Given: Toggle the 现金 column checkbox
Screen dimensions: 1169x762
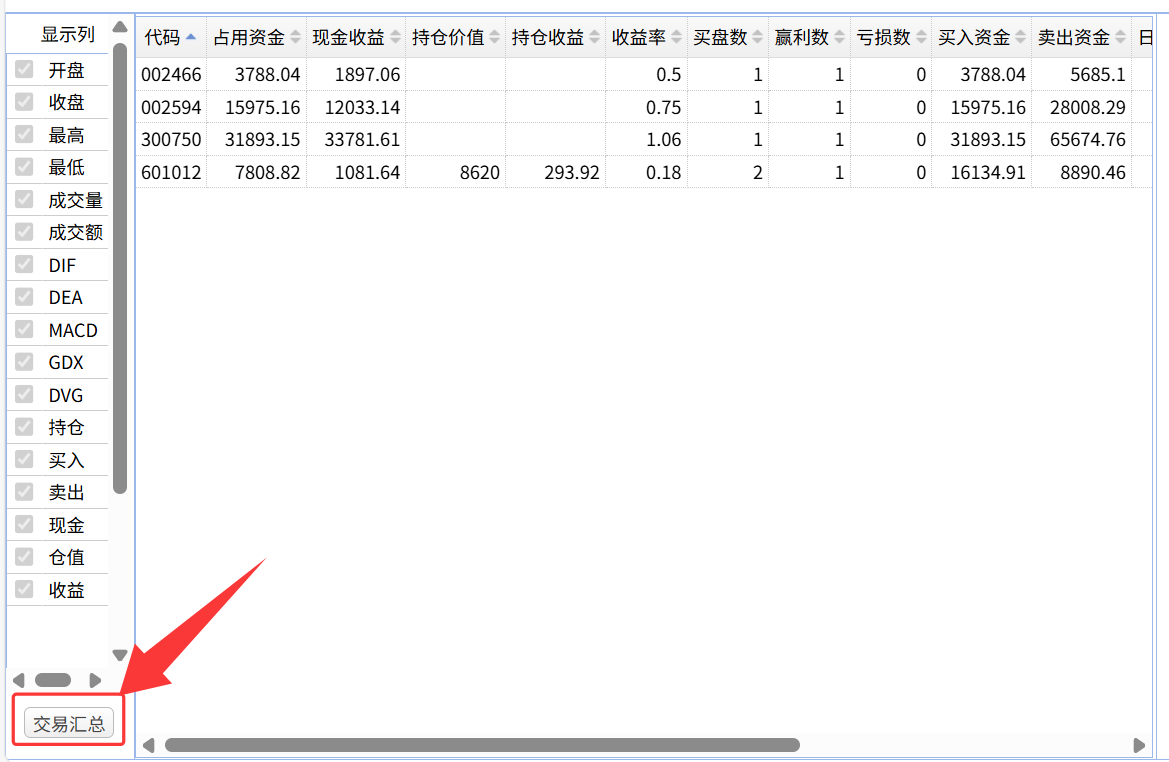Looking at the screenshot, I should 24,524.
